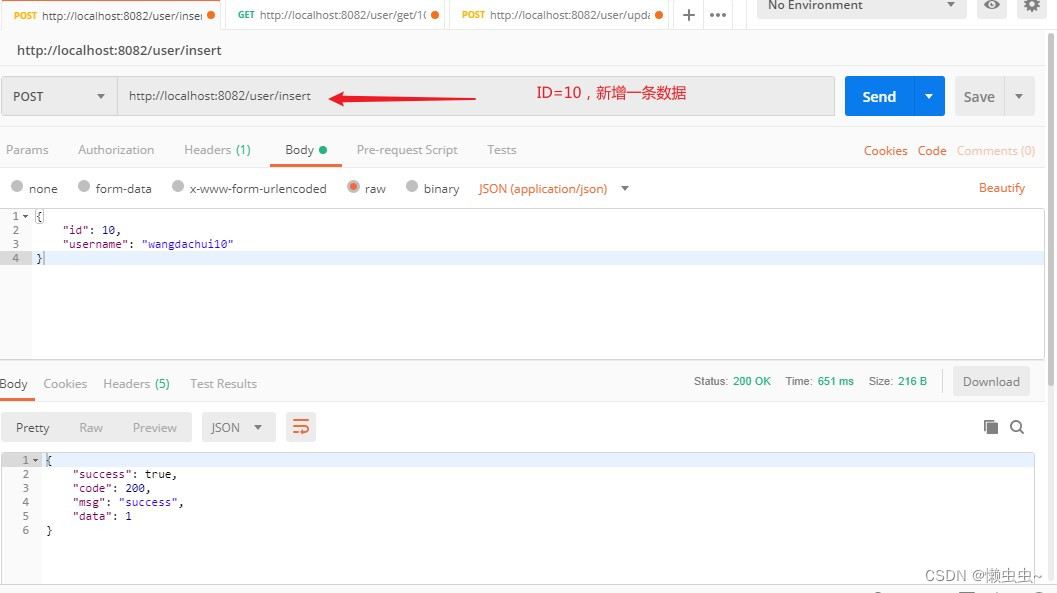Toggle line wrap icon in response toolbar

pyautogui.click(x=301, y=427)
